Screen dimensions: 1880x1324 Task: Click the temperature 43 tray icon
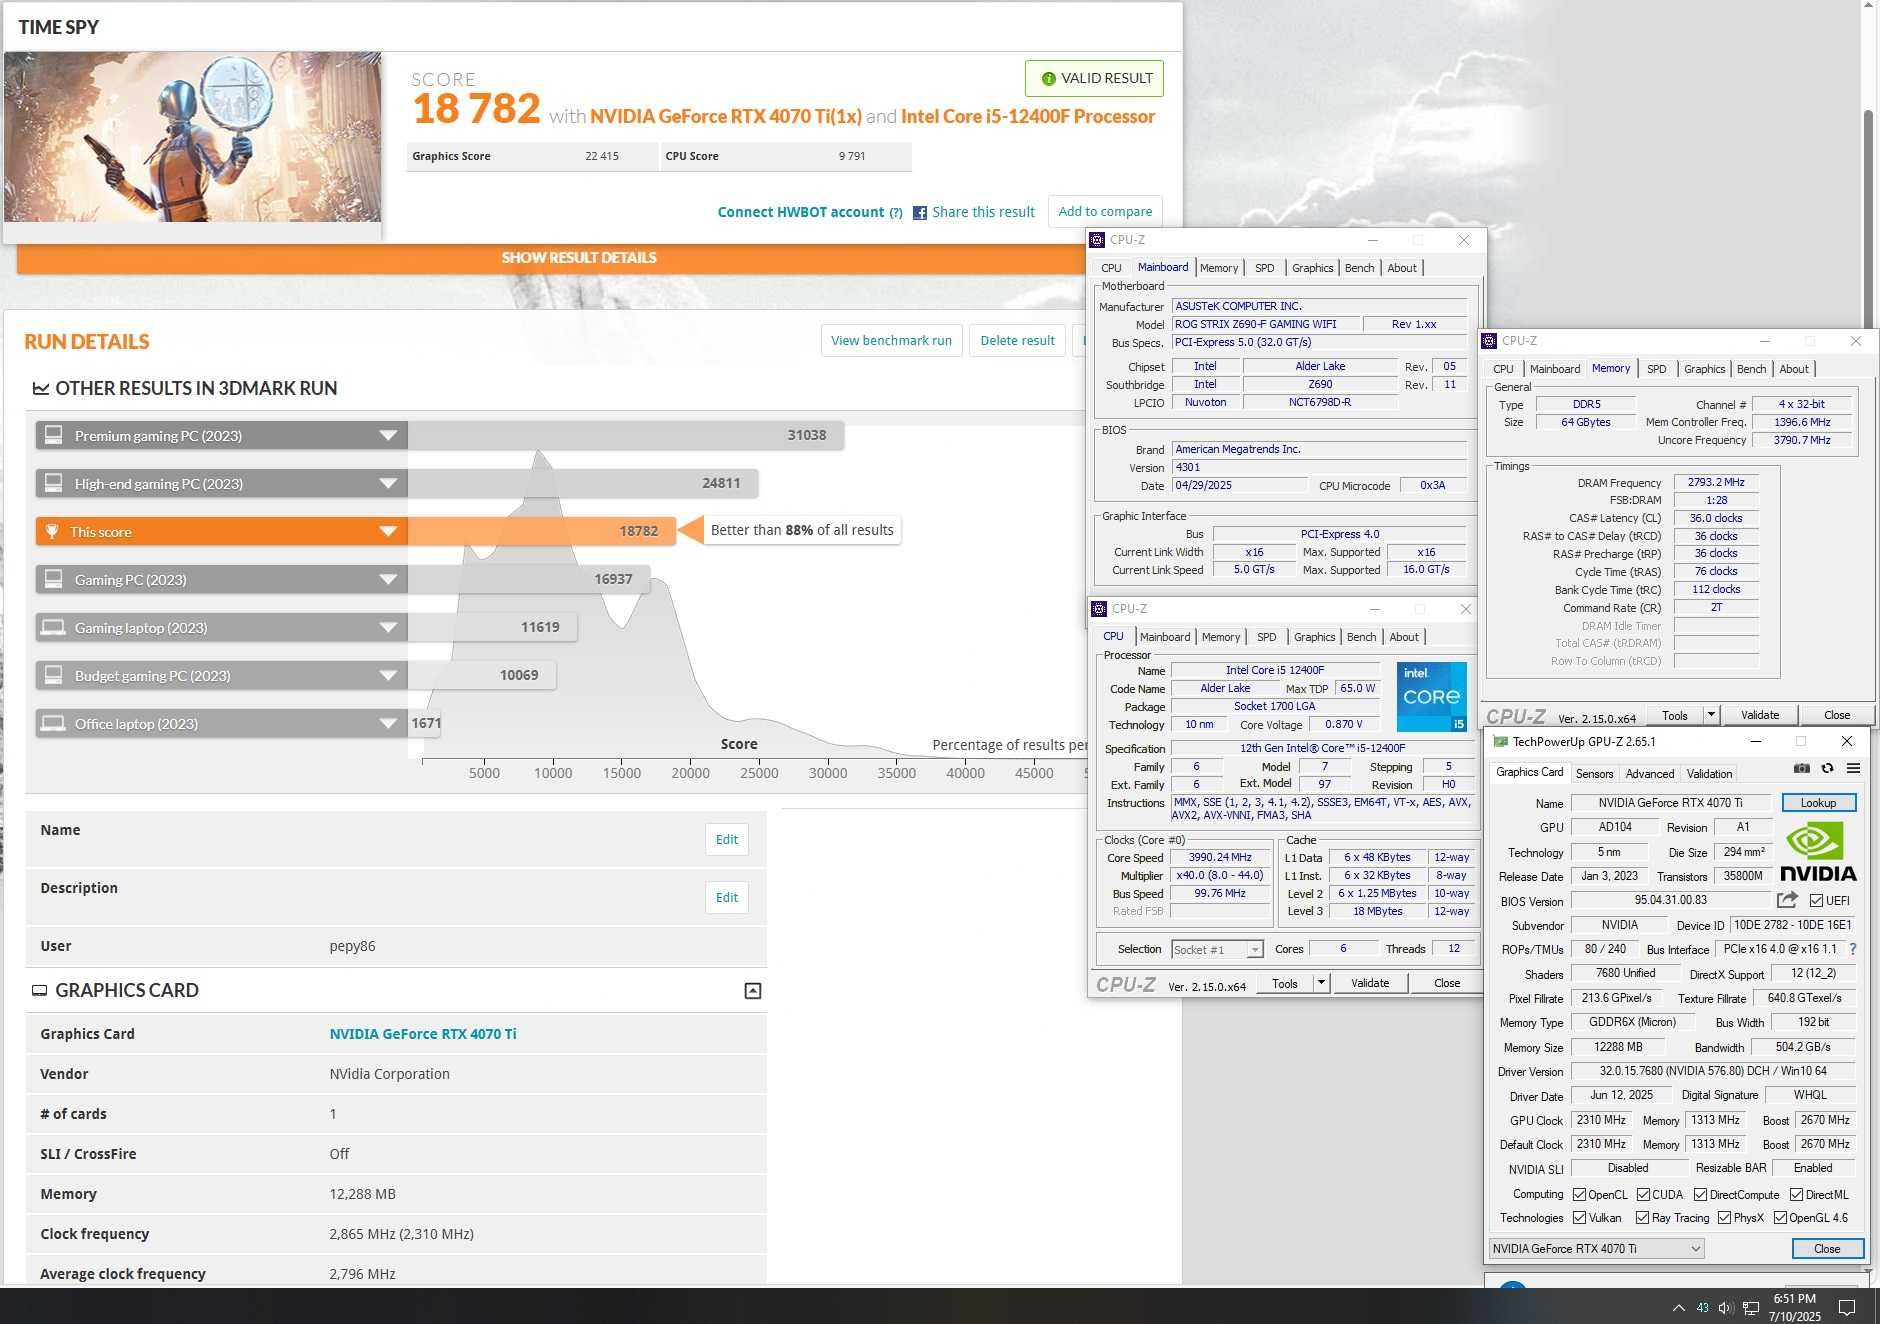1702,1307
